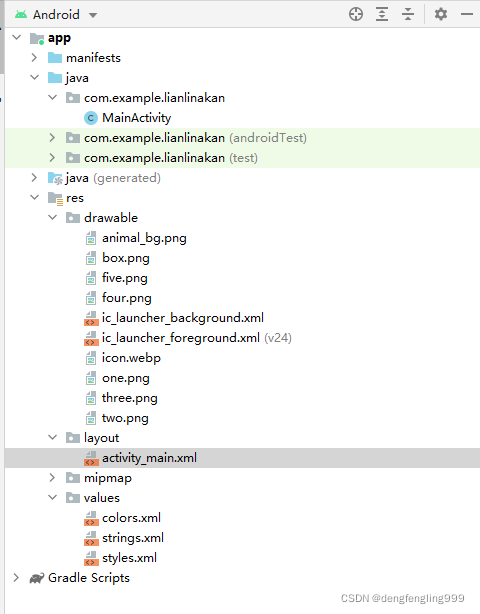This screenshot has width=480, height=614.
Task: Expand the mipmap folder
Action: tap(52, 478)
